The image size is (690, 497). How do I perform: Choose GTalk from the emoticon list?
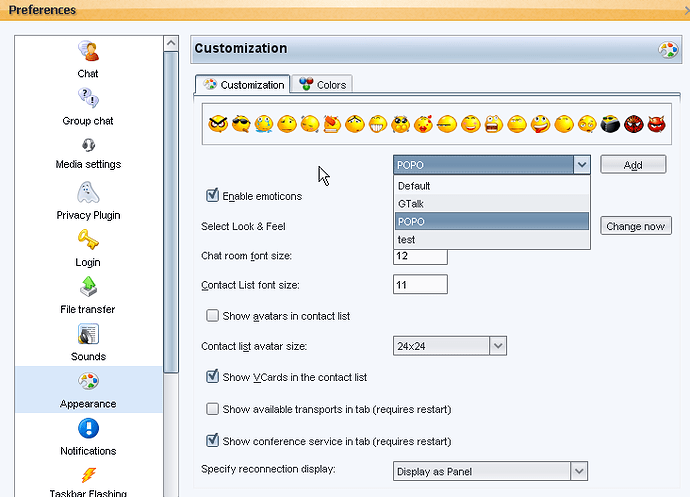point(492,204)
